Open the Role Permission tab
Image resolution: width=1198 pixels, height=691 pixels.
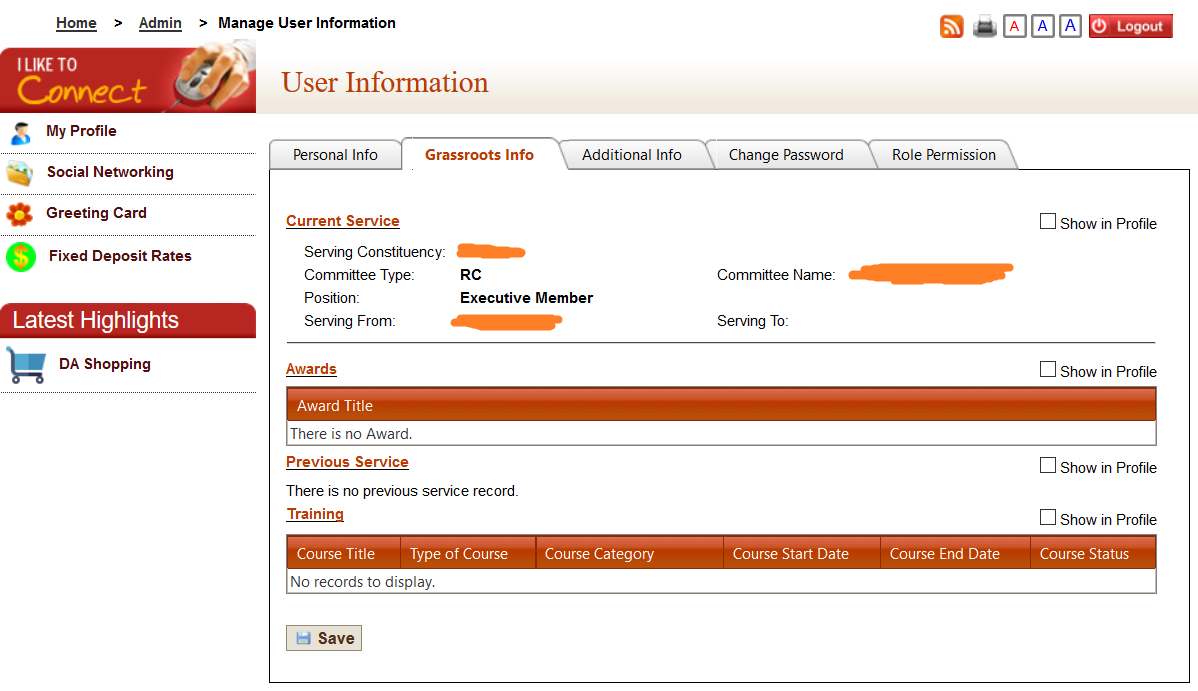(943, 155)
